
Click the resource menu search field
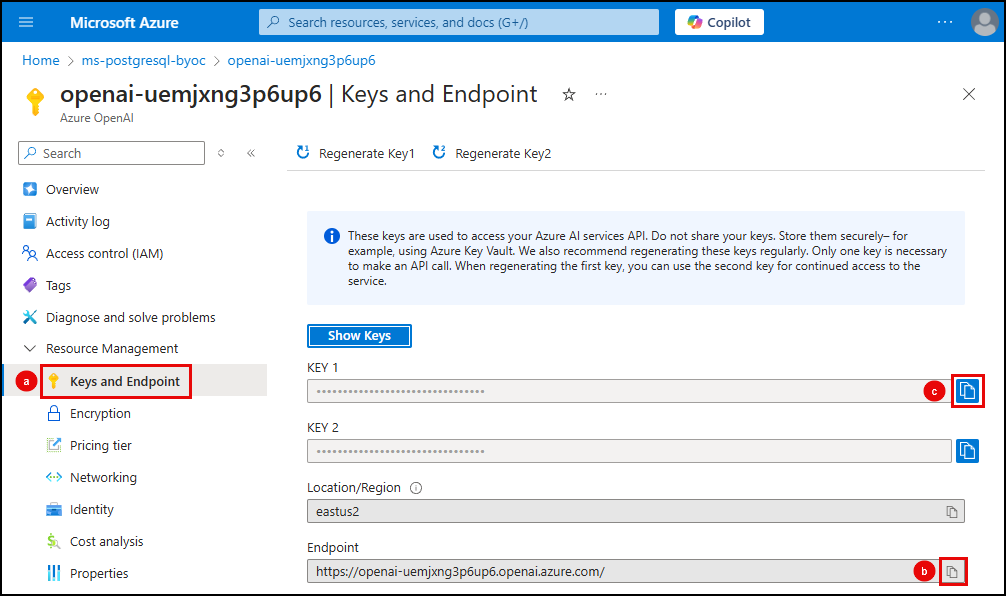point(112,153)
